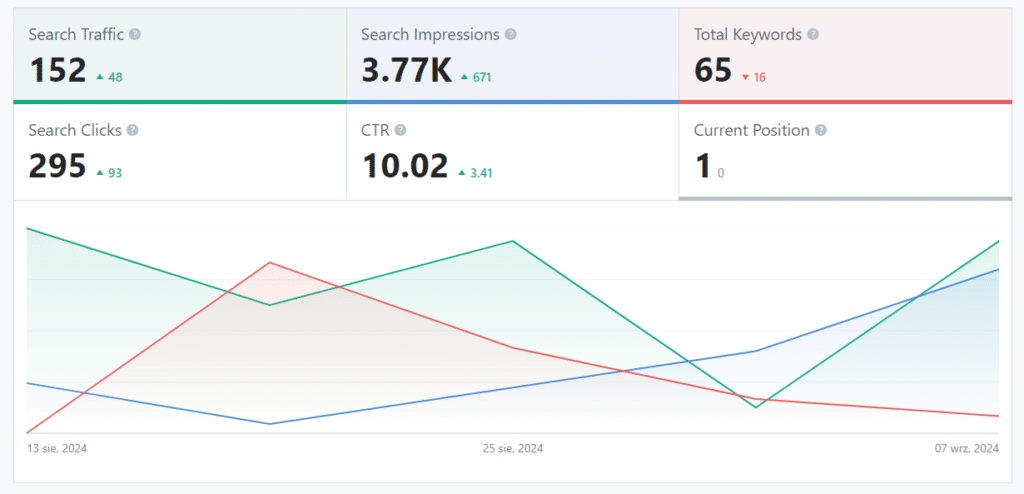Click the help icon beside Search Traffic
Viewport: 1024px width, 494px height.
tap(135, 35)
